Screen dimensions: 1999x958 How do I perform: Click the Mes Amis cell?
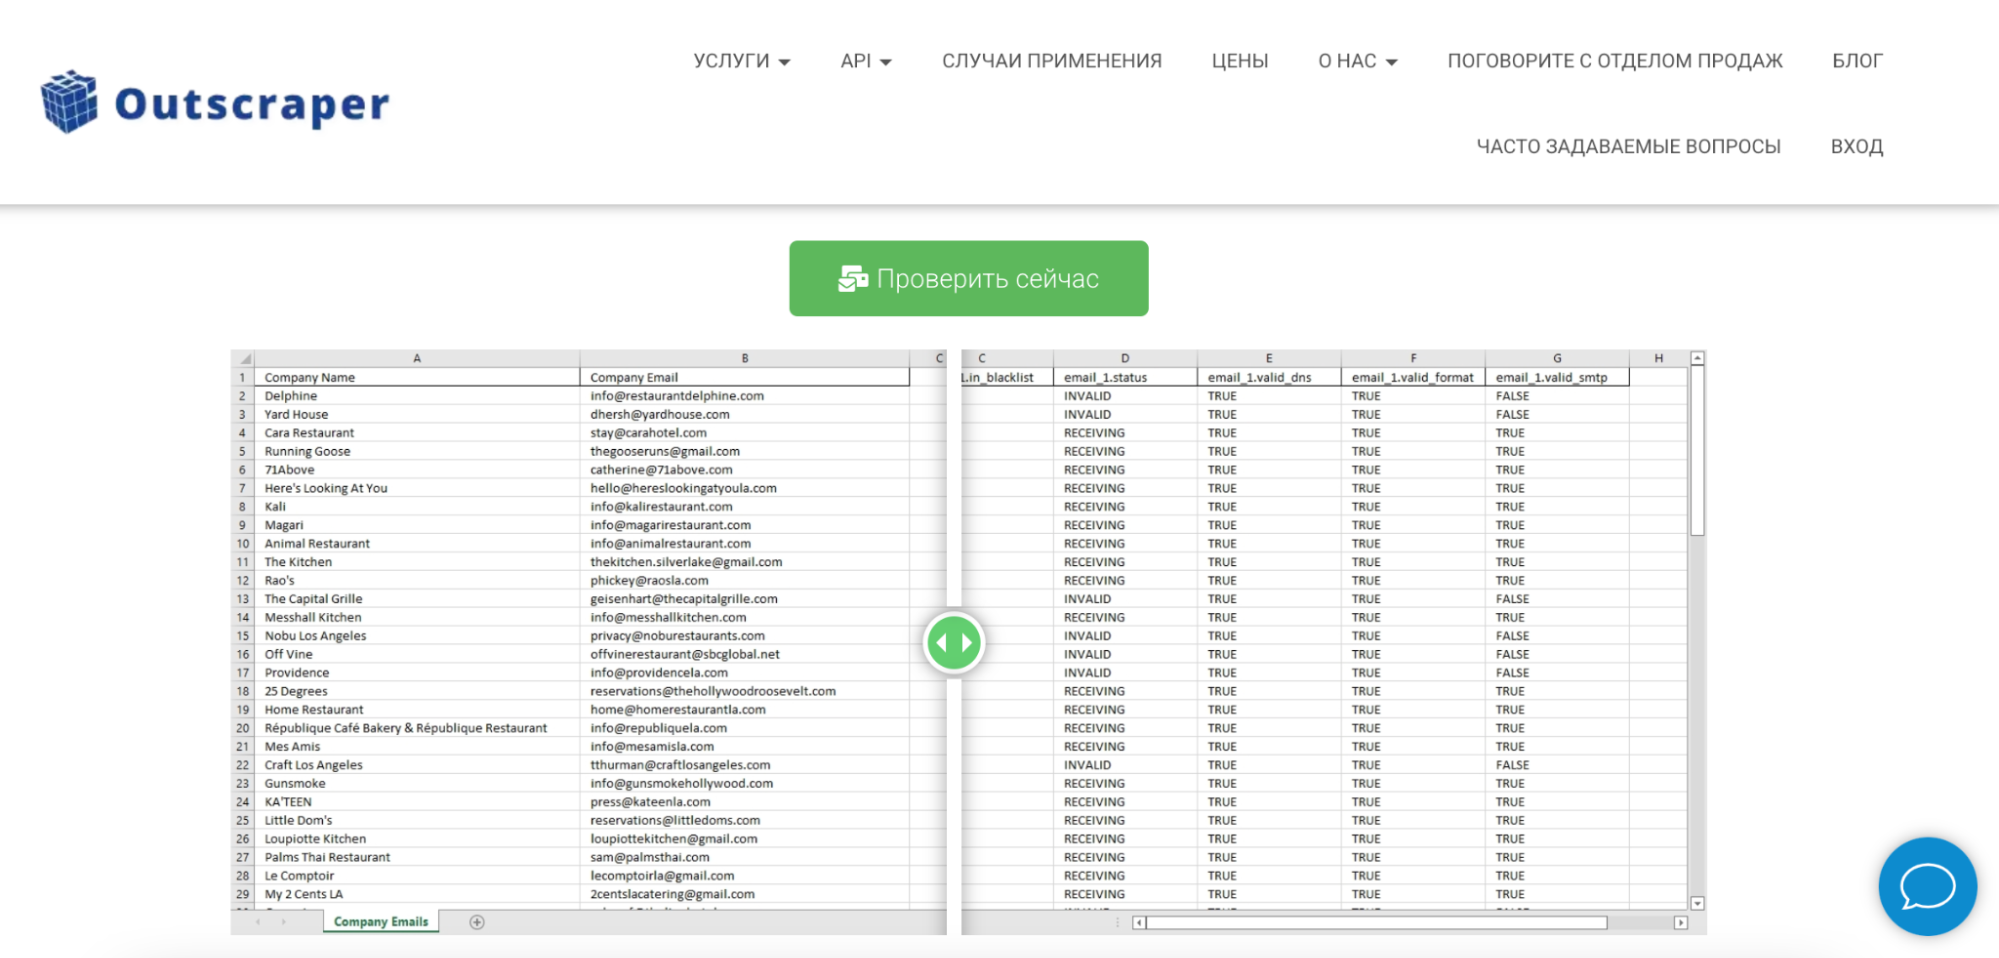417,746
